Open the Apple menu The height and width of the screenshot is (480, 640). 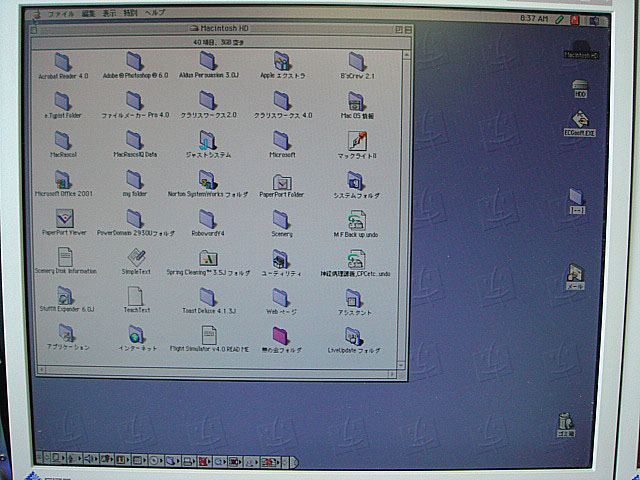37,15
